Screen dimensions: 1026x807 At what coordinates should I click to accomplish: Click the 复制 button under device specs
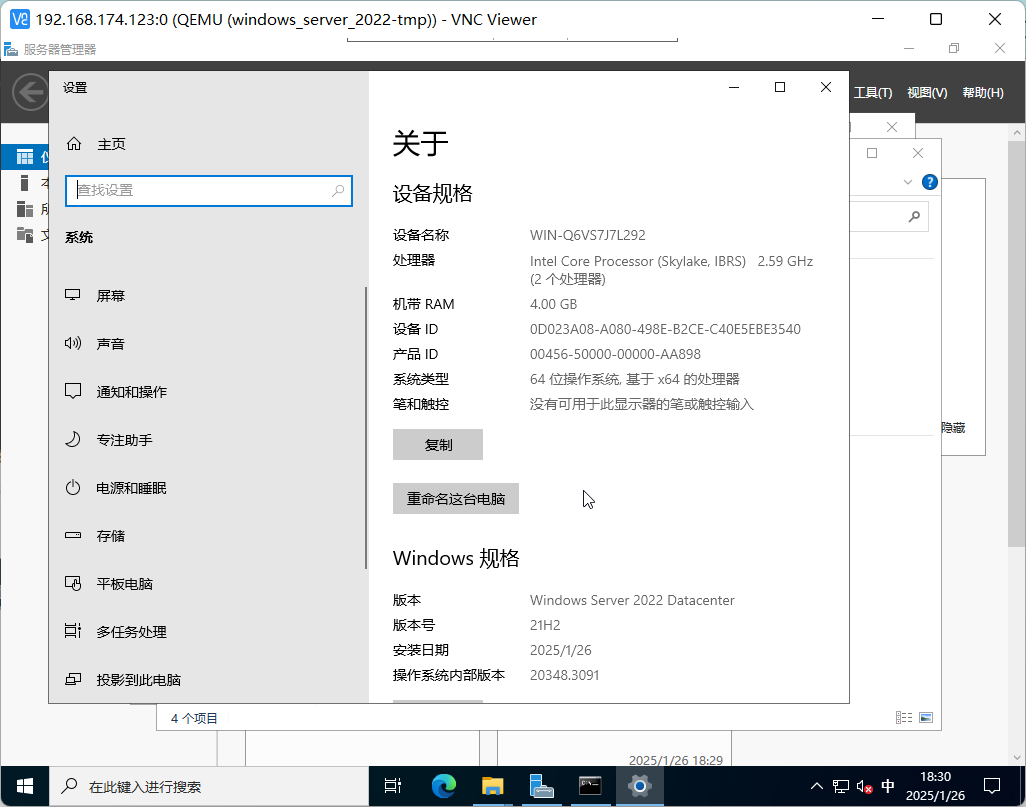coord(438,444)
